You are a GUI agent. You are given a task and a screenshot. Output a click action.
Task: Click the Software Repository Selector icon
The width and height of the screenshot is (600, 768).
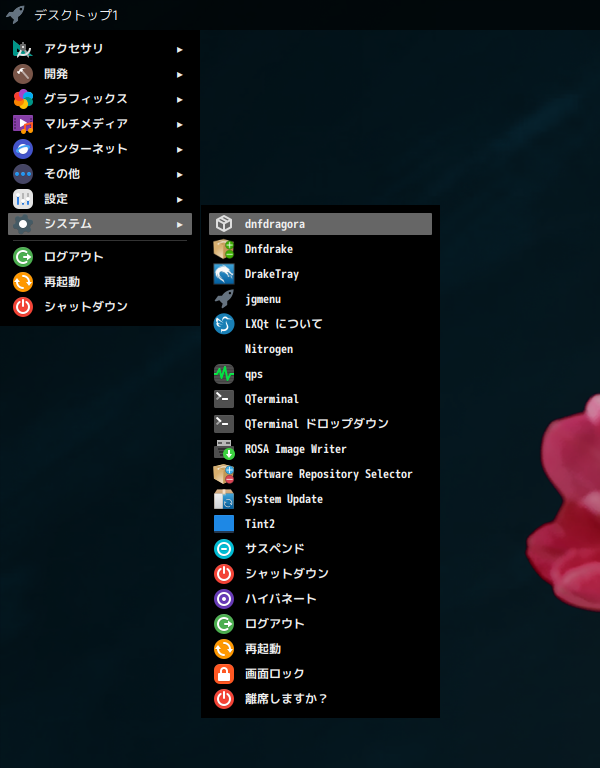click(224, 474)
